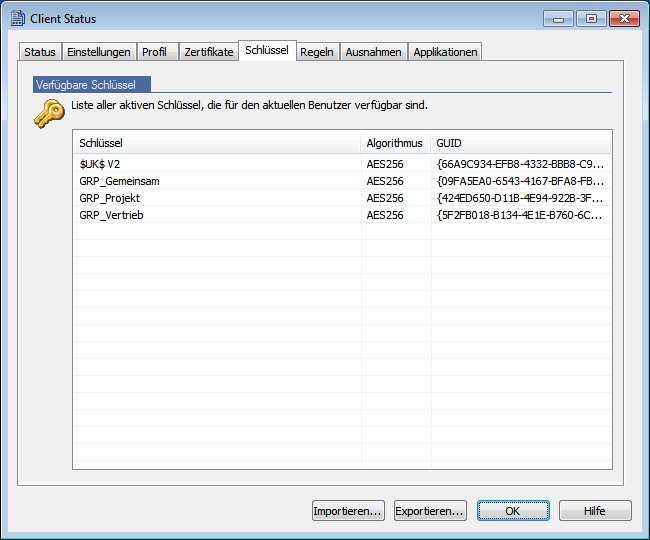Open help with the Hilfe button

595,511
